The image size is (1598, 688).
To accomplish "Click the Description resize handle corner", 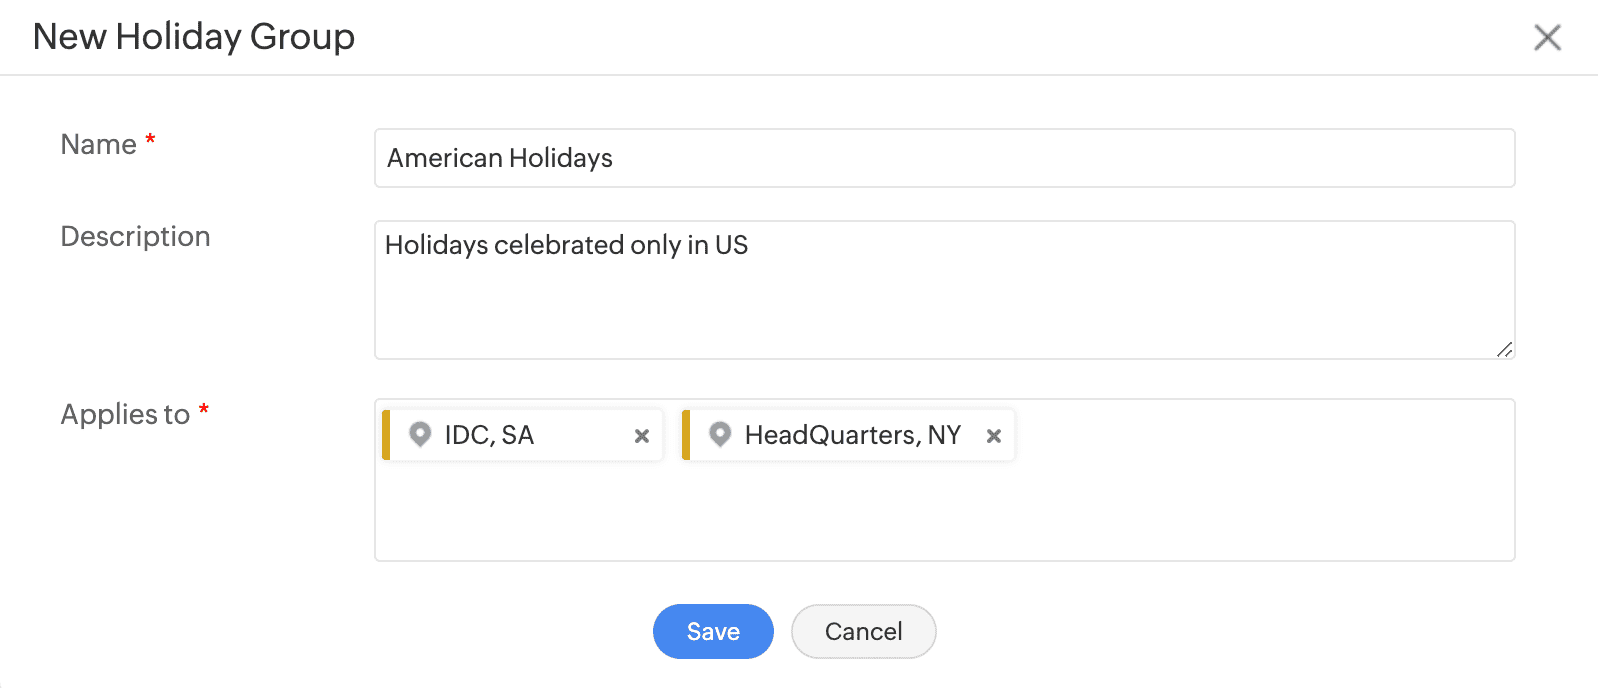I will pyautogui.click(x=1504, y=349).
